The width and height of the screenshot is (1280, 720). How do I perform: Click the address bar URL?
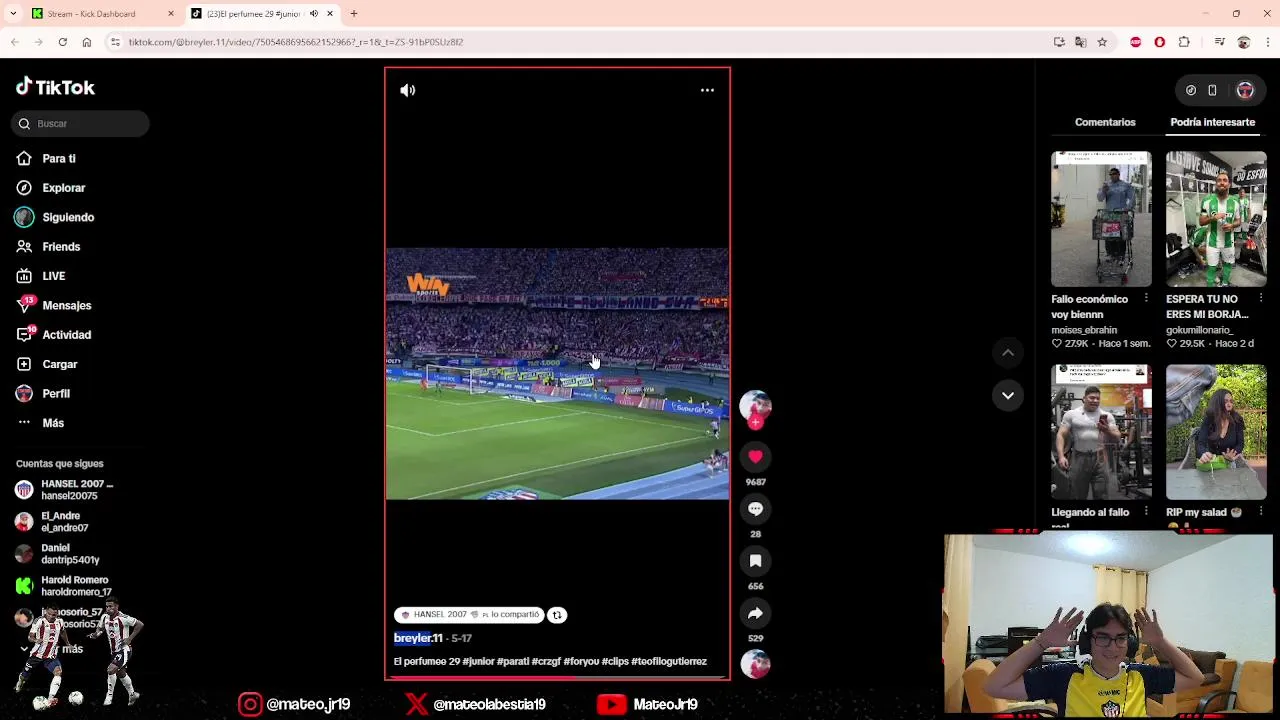click(295, 42)
